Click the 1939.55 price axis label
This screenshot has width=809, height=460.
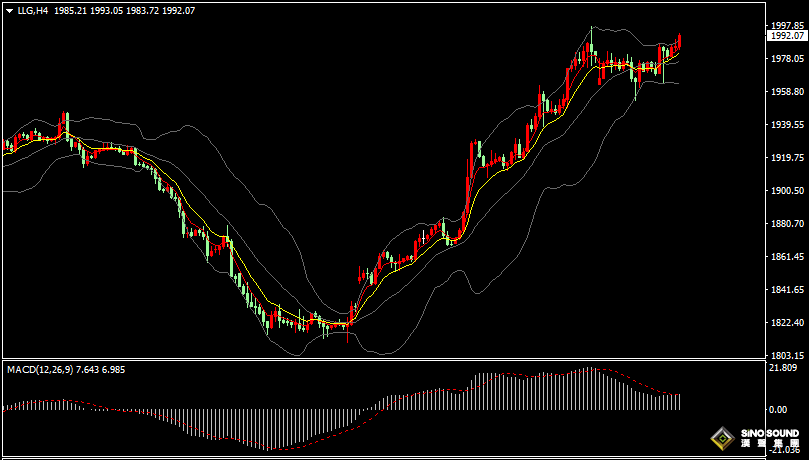tap(787, 125)
